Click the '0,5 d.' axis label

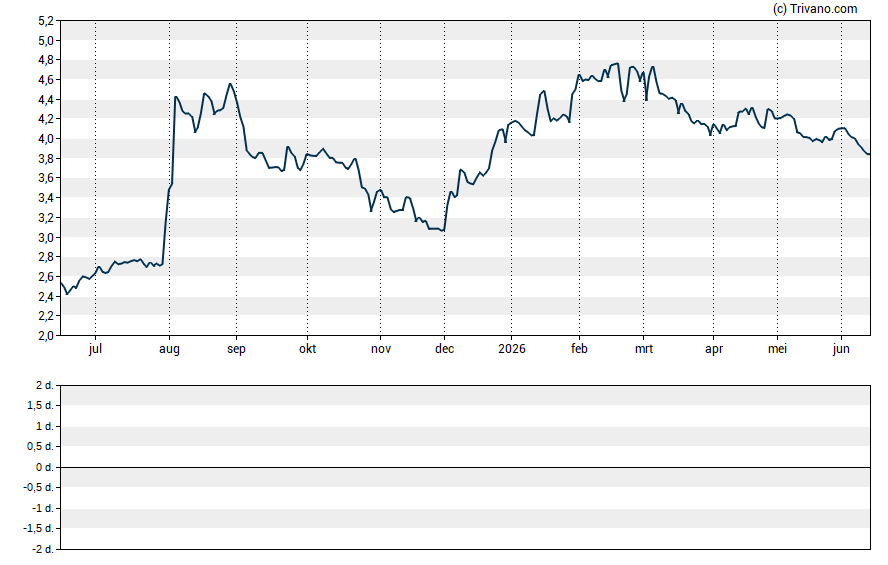pyautogui.click(x=41, y=447)
